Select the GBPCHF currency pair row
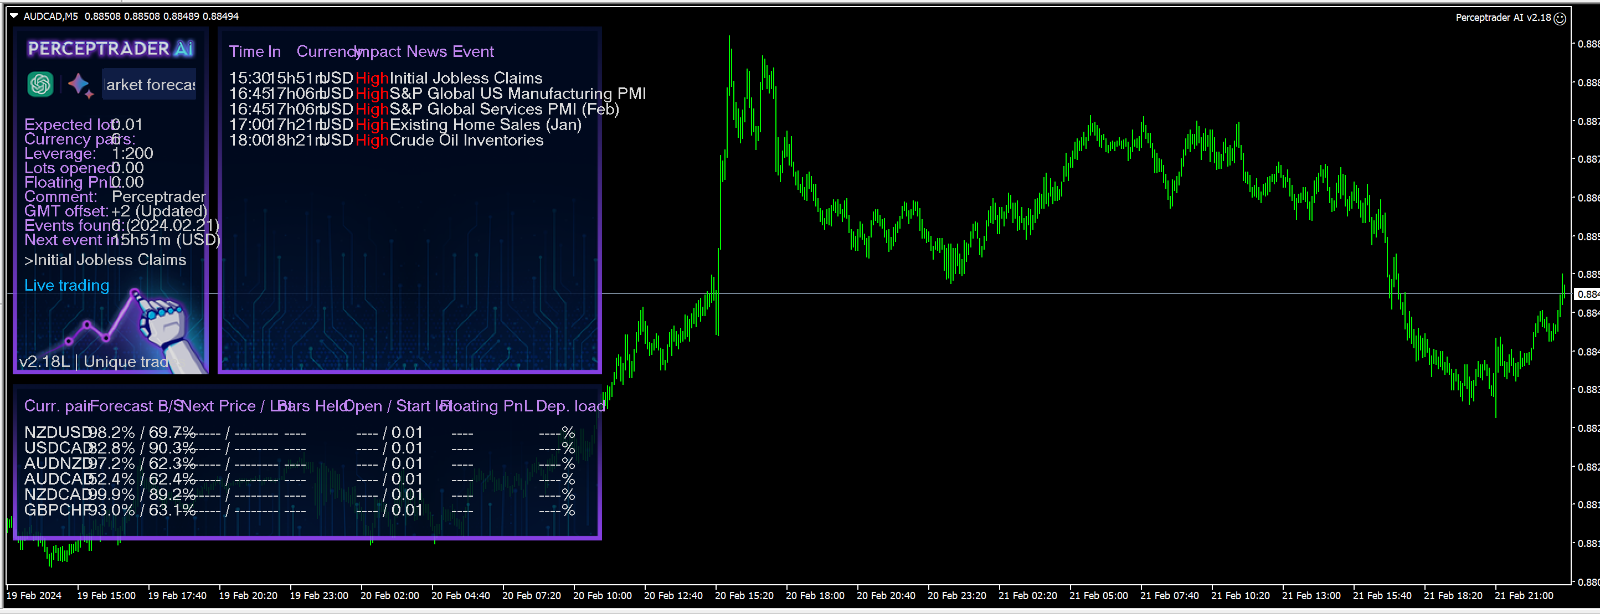 pos(56,510)
